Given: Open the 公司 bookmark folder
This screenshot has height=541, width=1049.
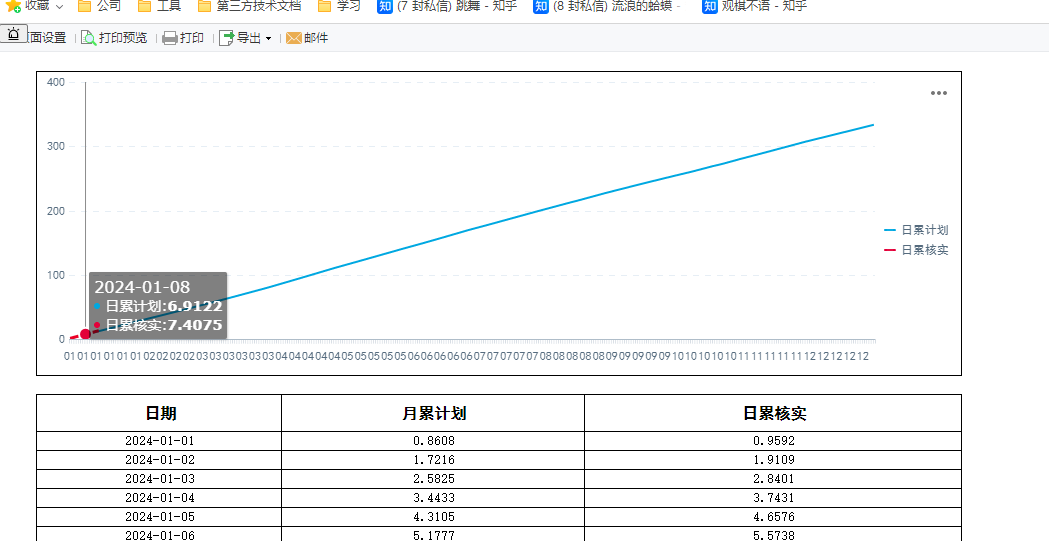Looking at the screenshot, I should pyautogui.click(x=100, y=6).
